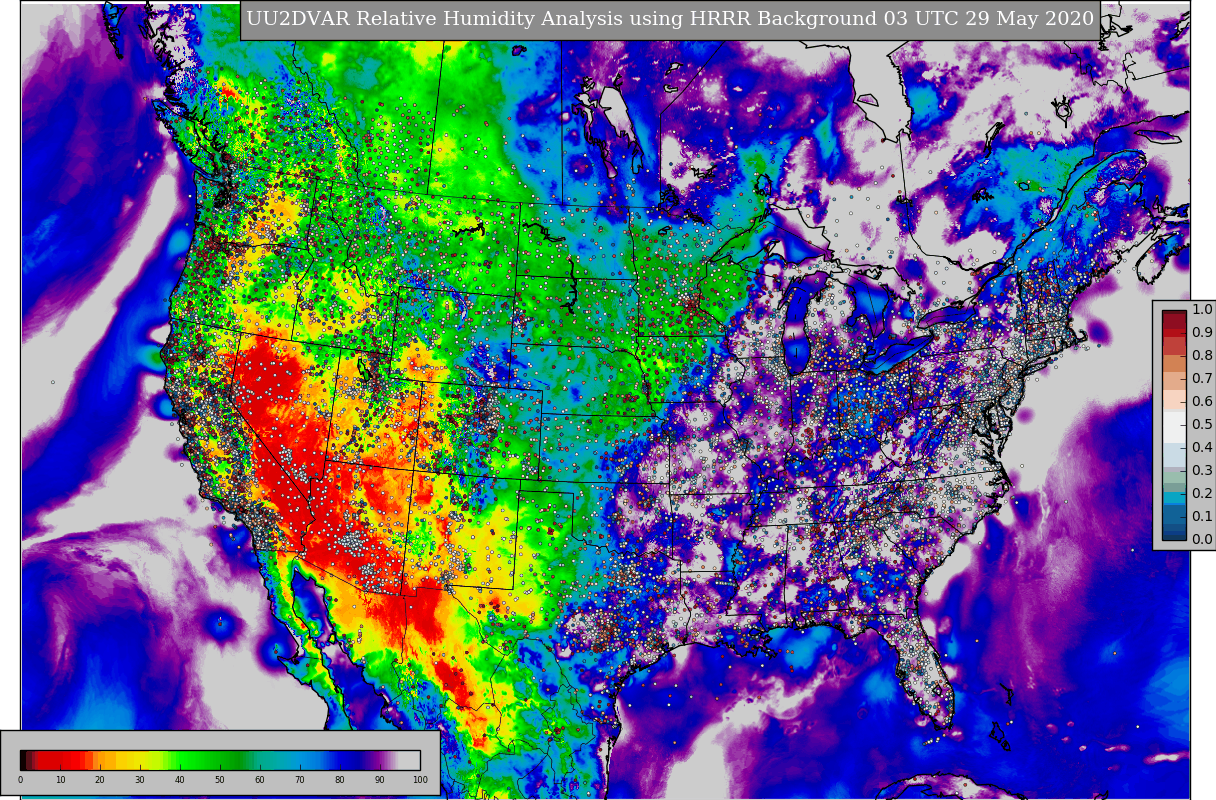Click the 10 tick on humidity colorbar
This screenshot has width=1216, height=800.
(60, 779)
